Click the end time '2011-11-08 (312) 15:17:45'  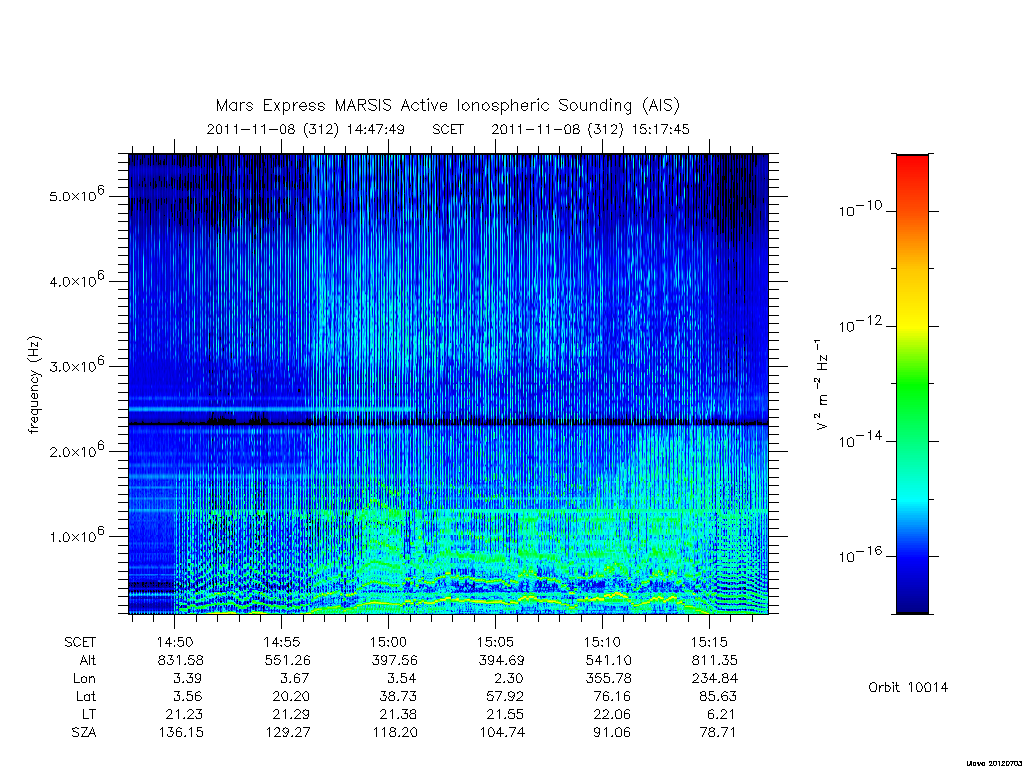coord(590,129)
